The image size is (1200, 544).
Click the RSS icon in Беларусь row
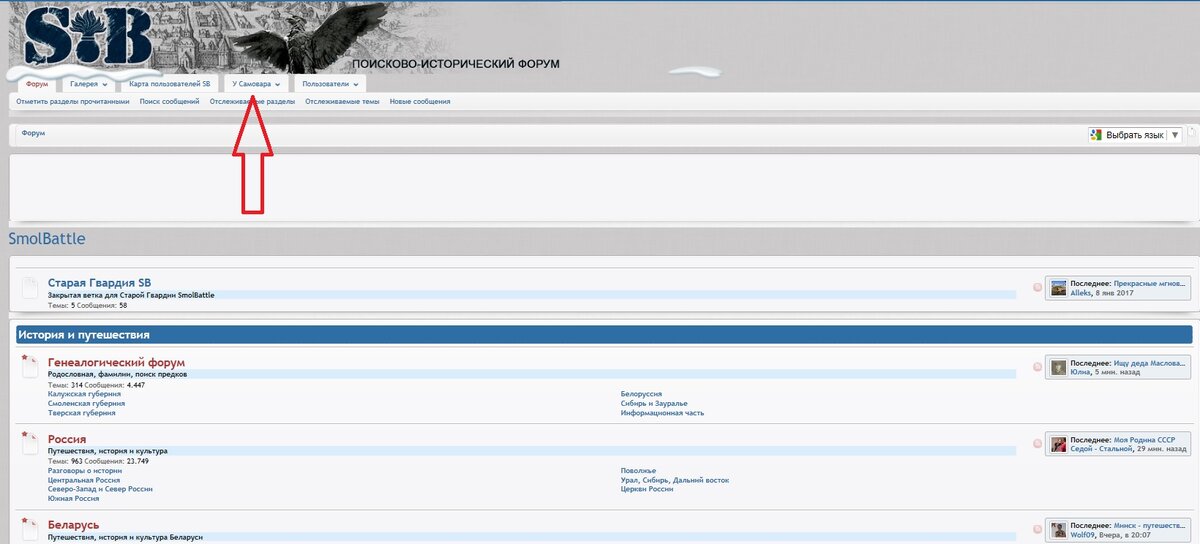click(1037, 529)
